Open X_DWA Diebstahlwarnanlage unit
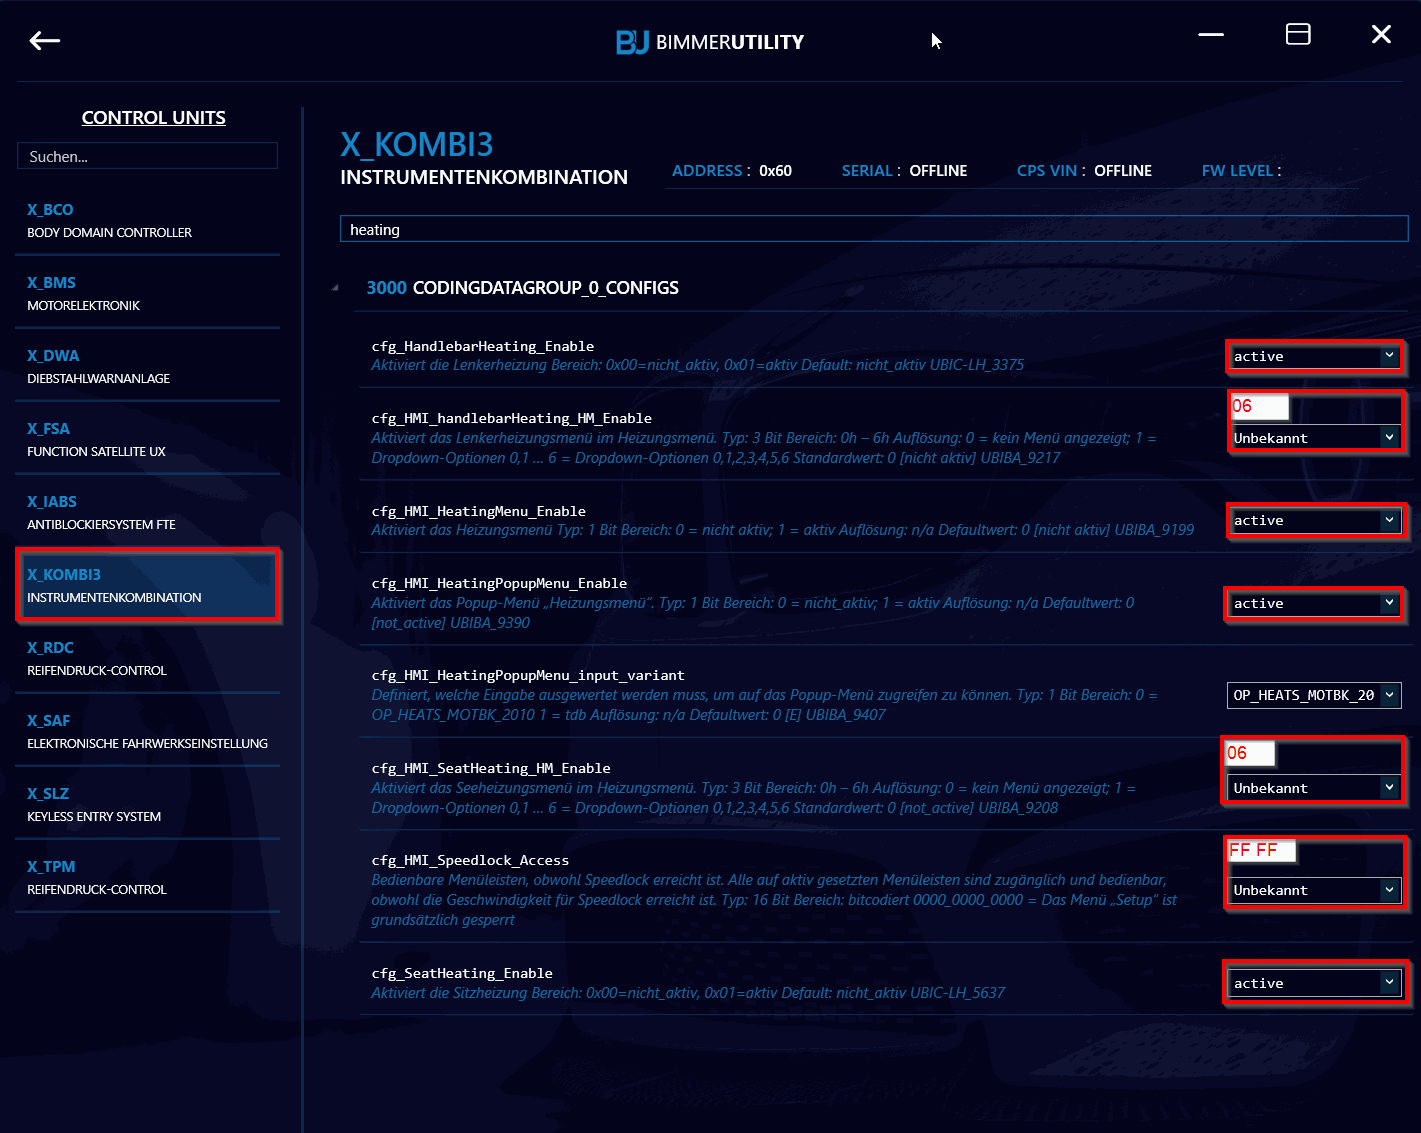Image resolution: width=1421 pixels, height=1133 pixels. (147, 366)
